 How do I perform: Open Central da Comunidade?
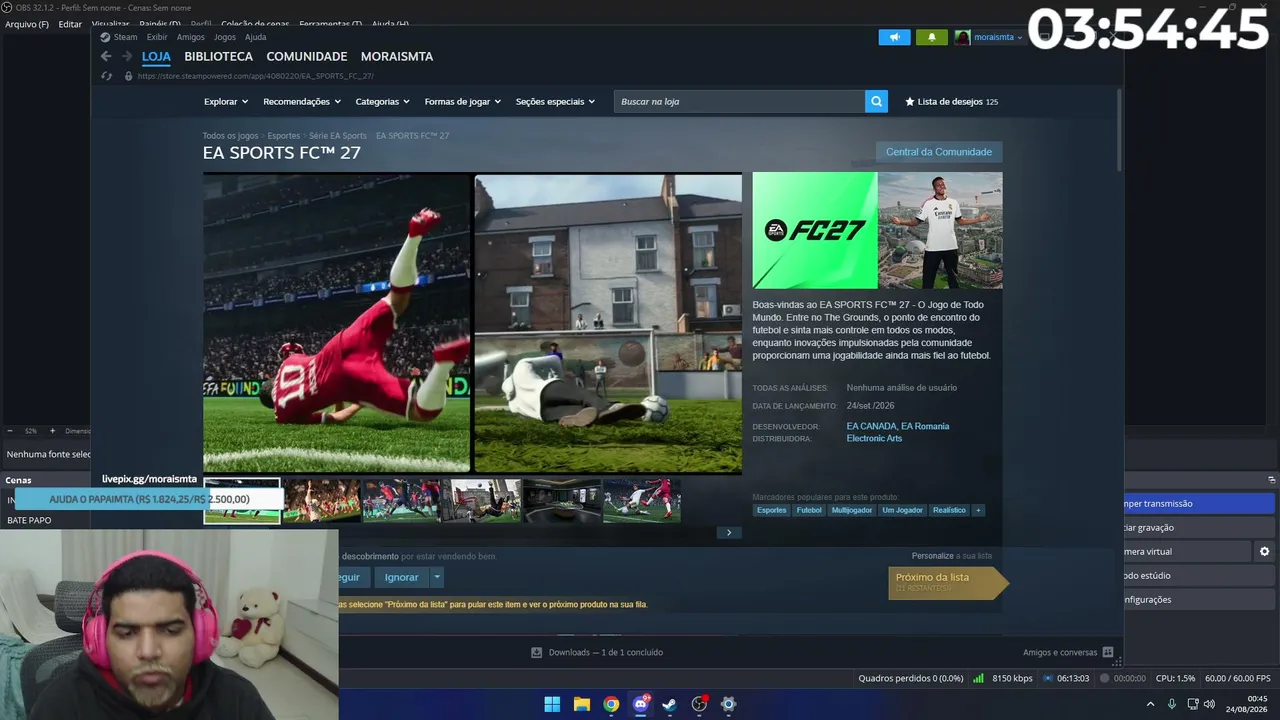(939, 152)
